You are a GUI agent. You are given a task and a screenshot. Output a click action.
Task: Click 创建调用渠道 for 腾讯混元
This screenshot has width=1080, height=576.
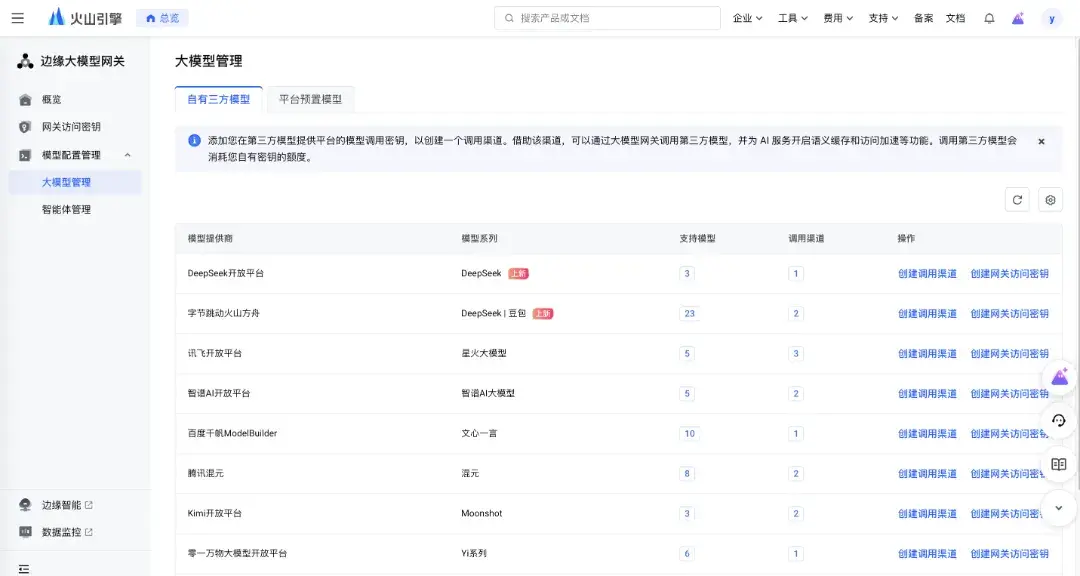point(927,473)
